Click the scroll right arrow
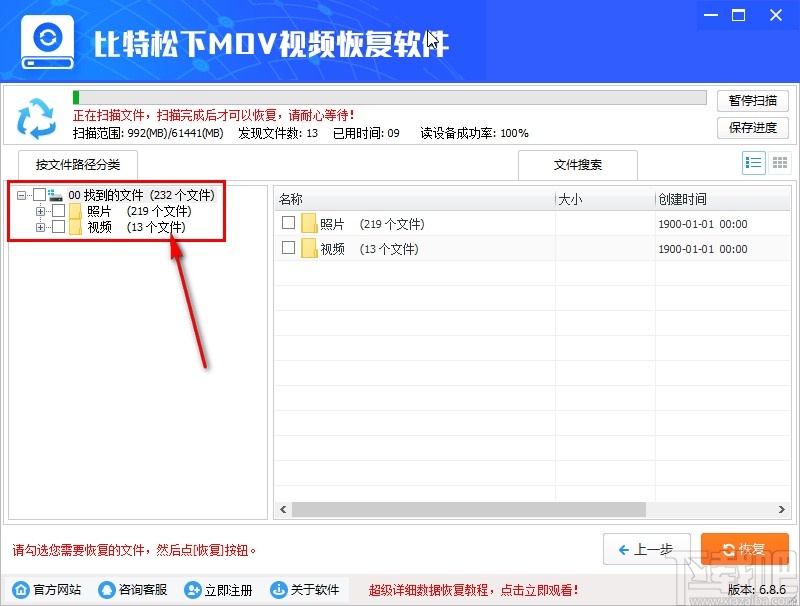Screen dimensions: 800x606 coord(781,509)
